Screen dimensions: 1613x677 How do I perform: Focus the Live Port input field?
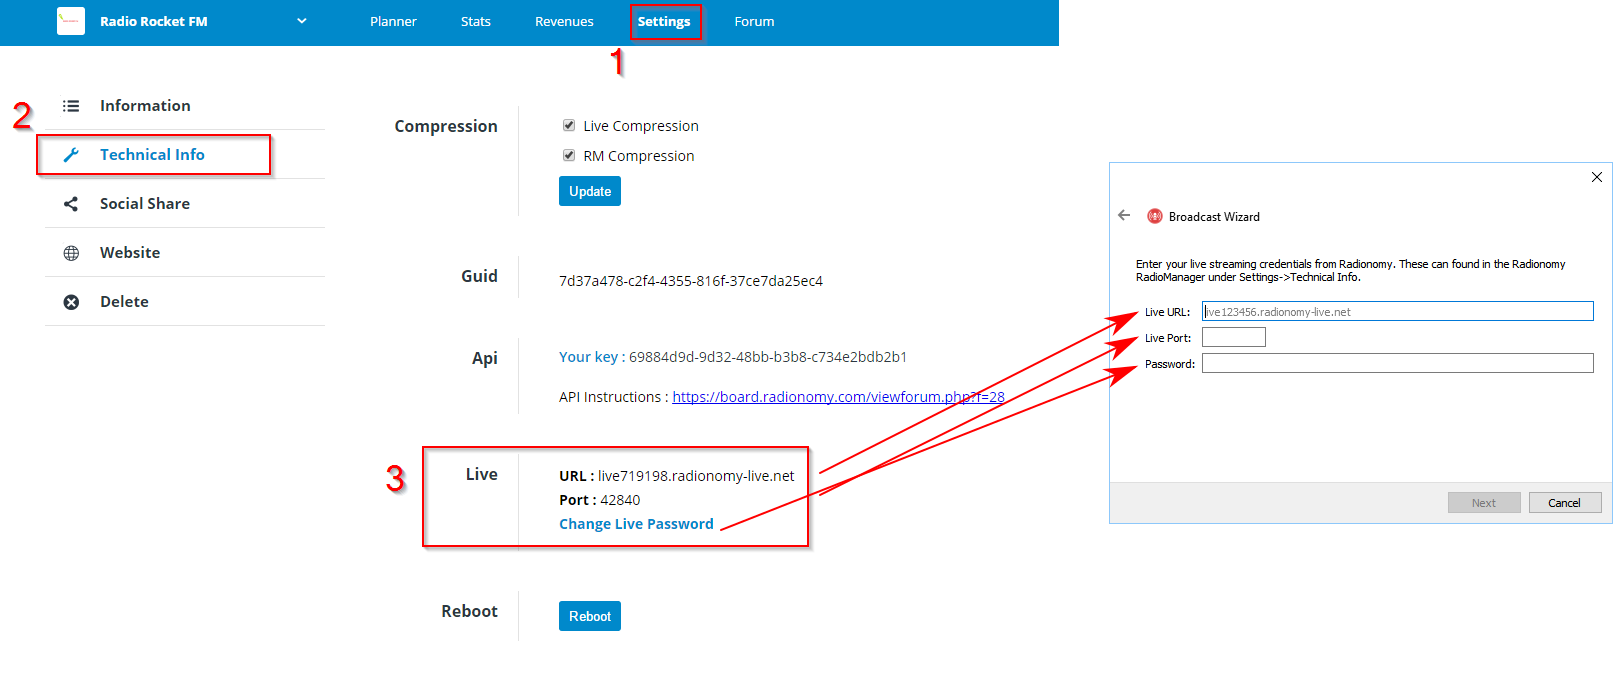coord(1233,337)
